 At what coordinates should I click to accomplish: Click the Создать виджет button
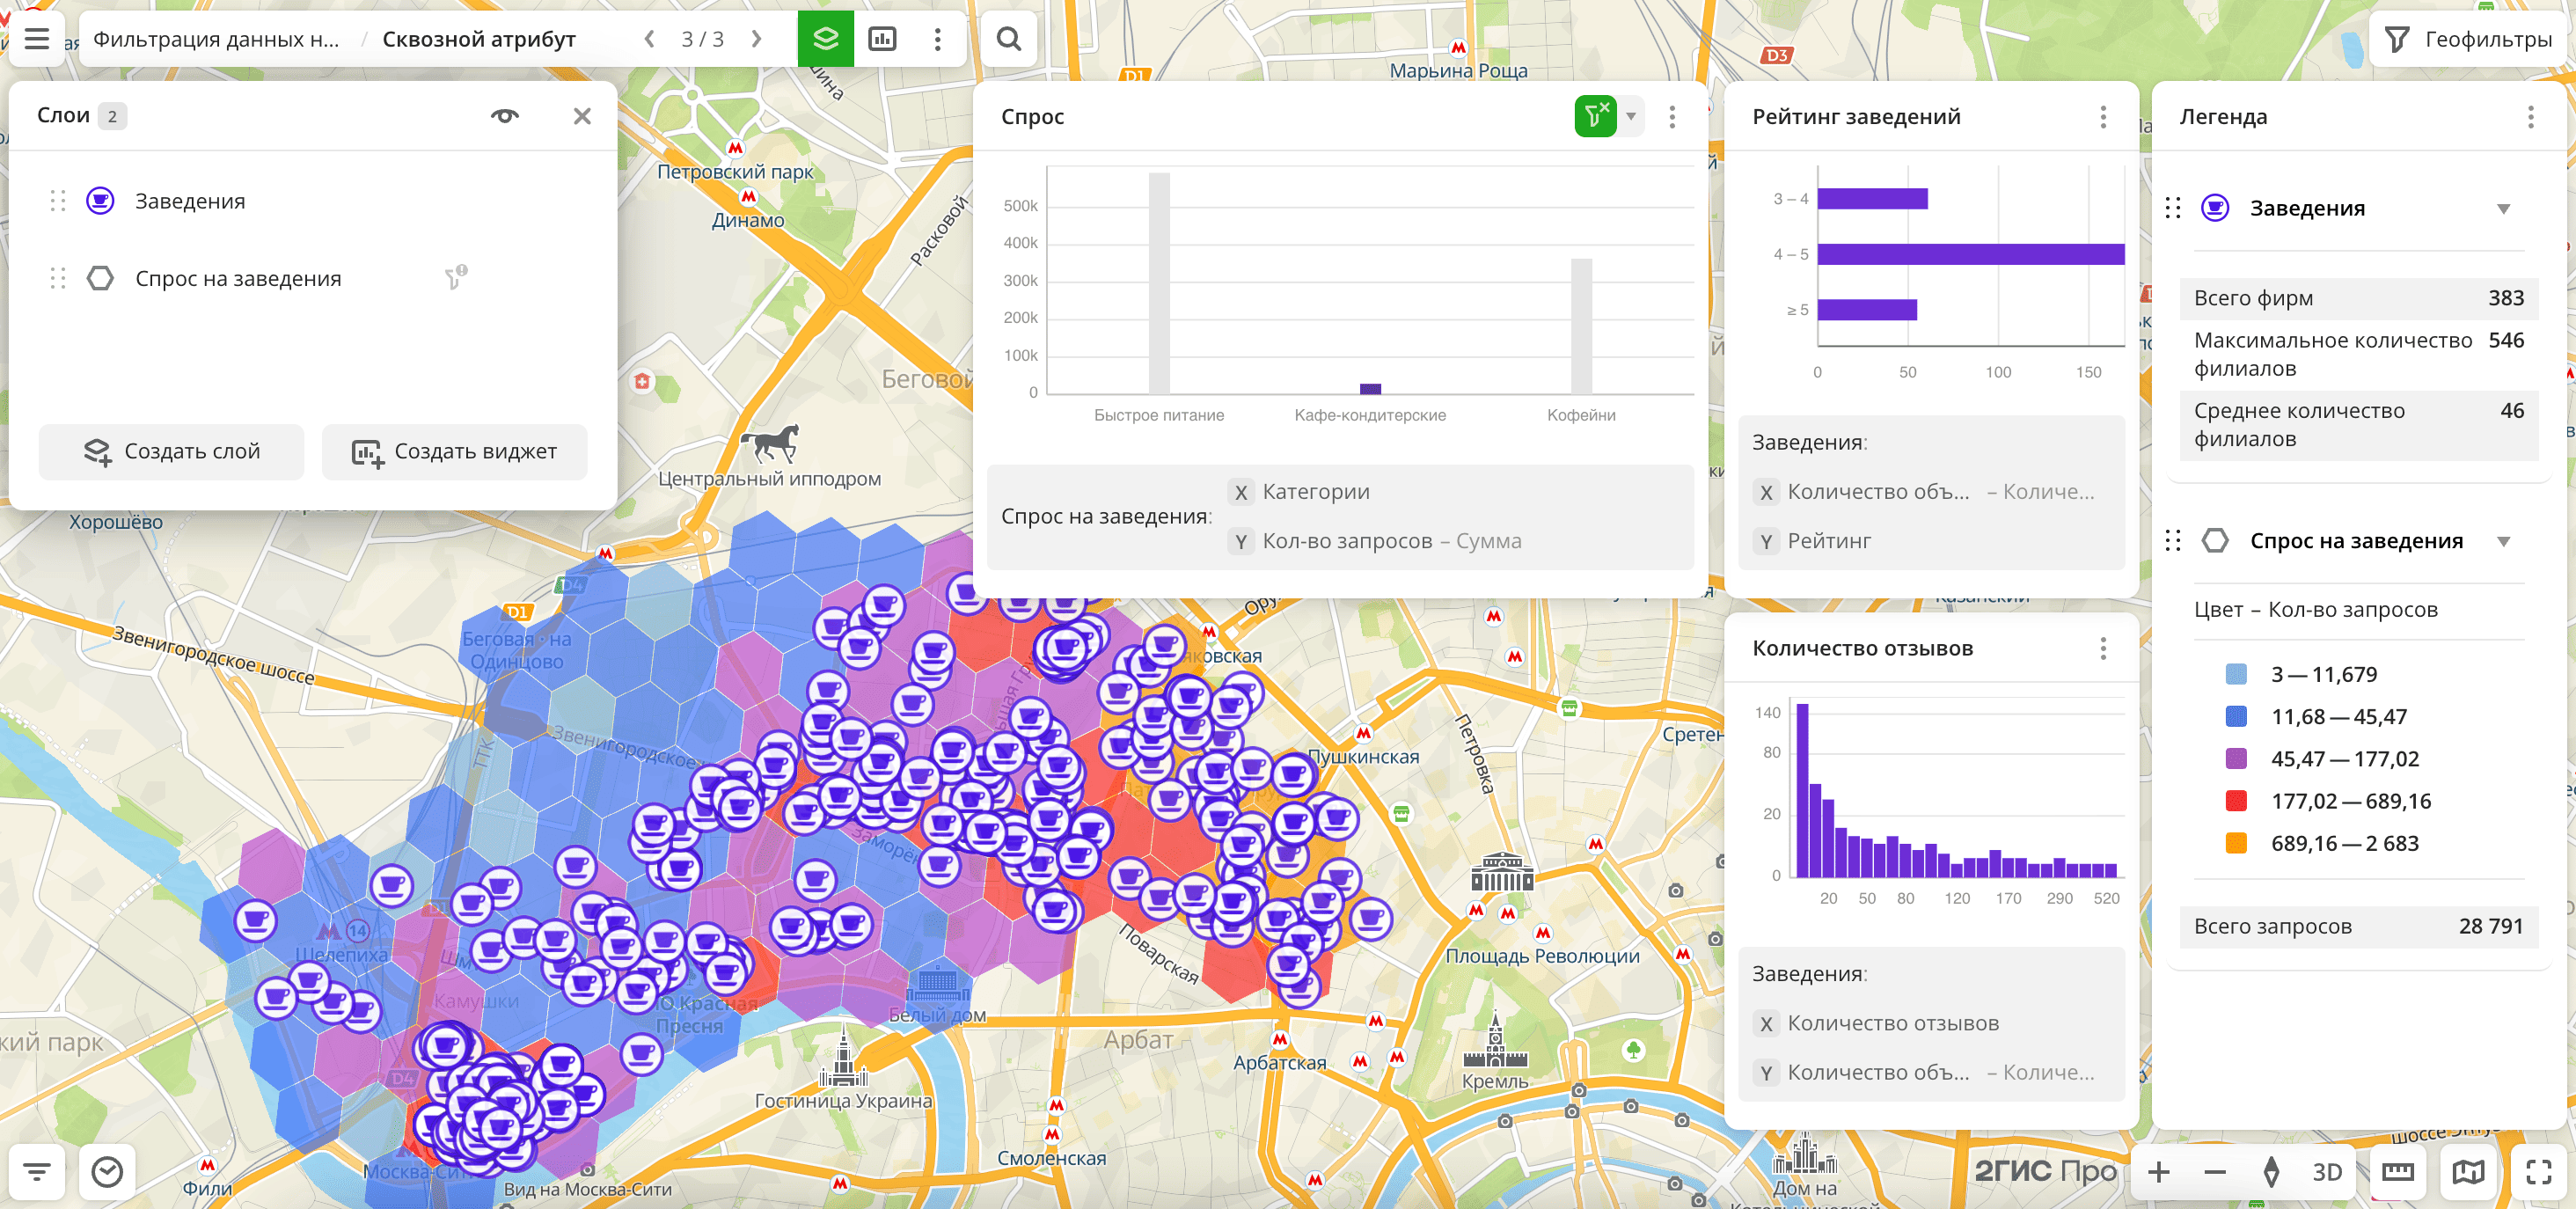click(454, 452)
